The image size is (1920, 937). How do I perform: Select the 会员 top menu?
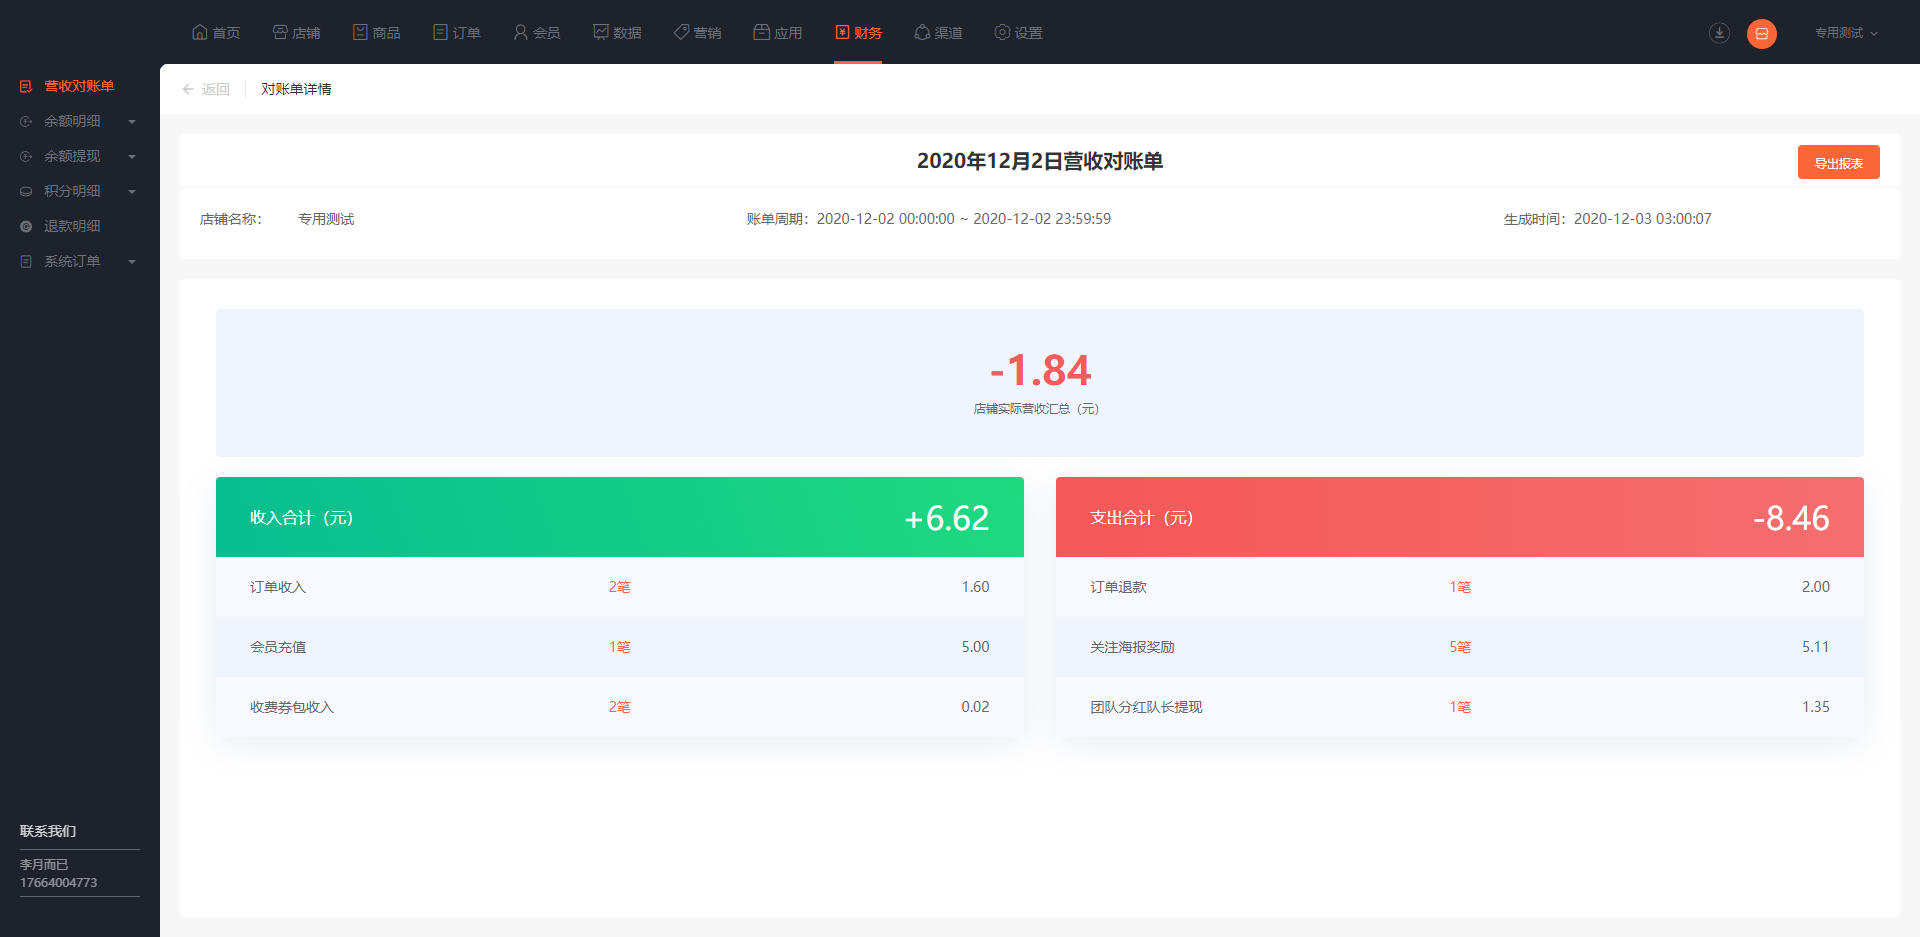point(536,32)
